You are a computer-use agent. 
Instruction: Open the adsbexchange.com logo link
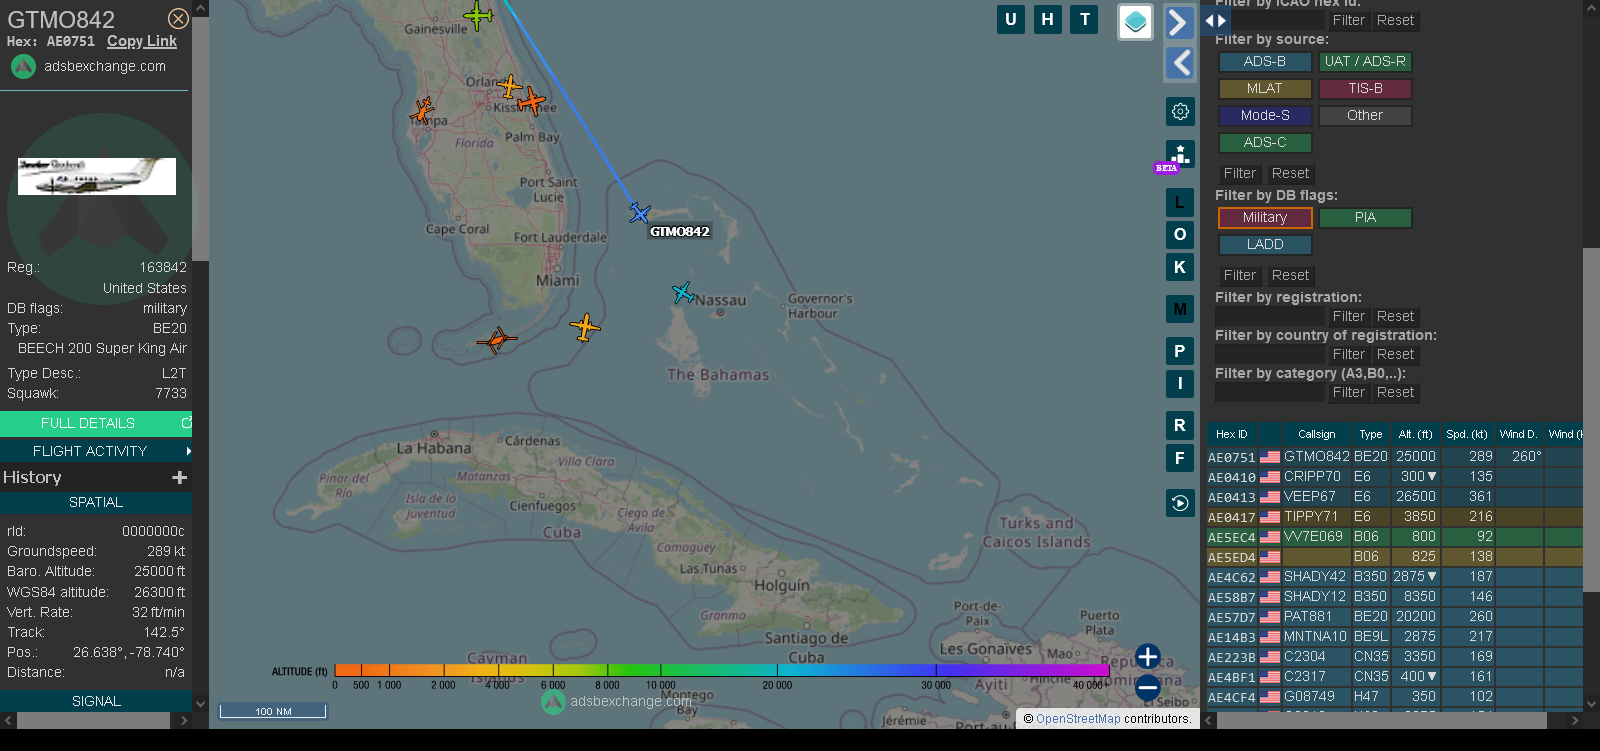click(88, 66)
